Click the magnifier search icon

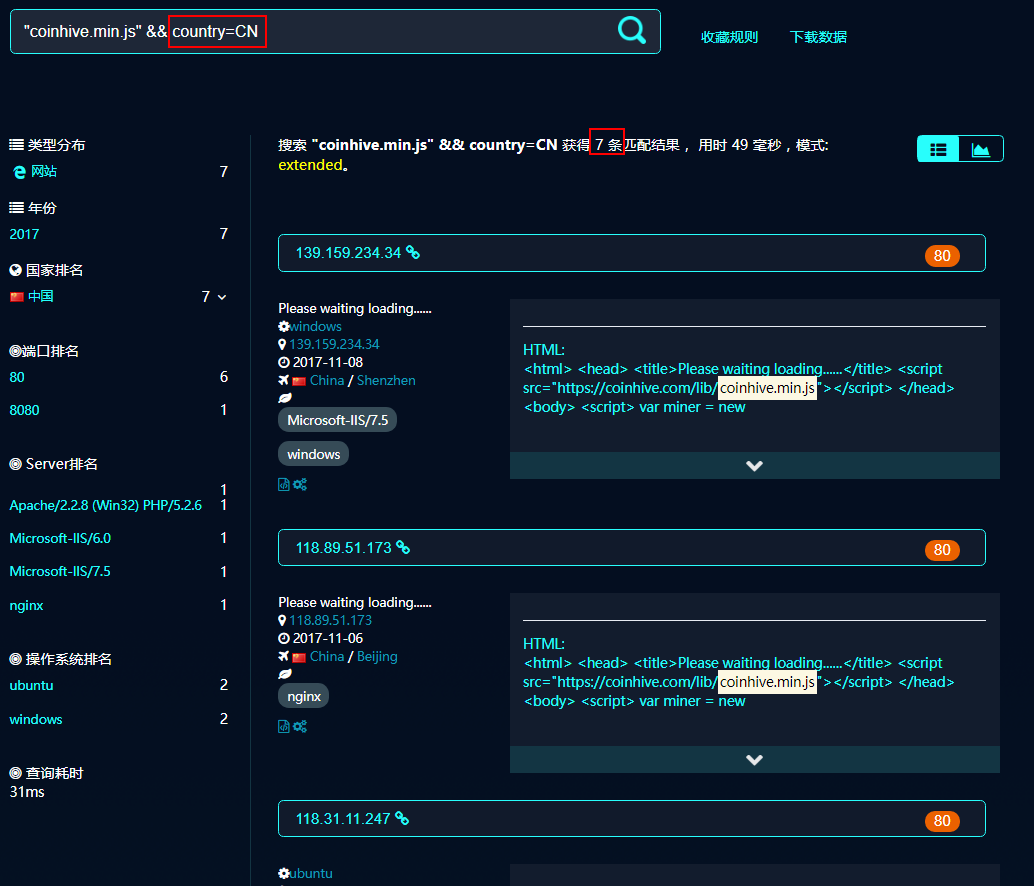[x=632, y=30]
